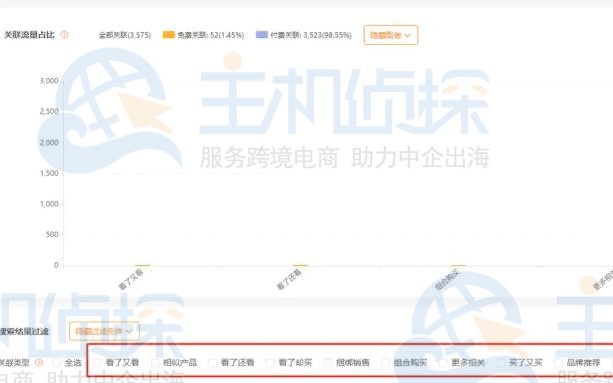Check the 捆绑销售 checkbox

(328, 363)
